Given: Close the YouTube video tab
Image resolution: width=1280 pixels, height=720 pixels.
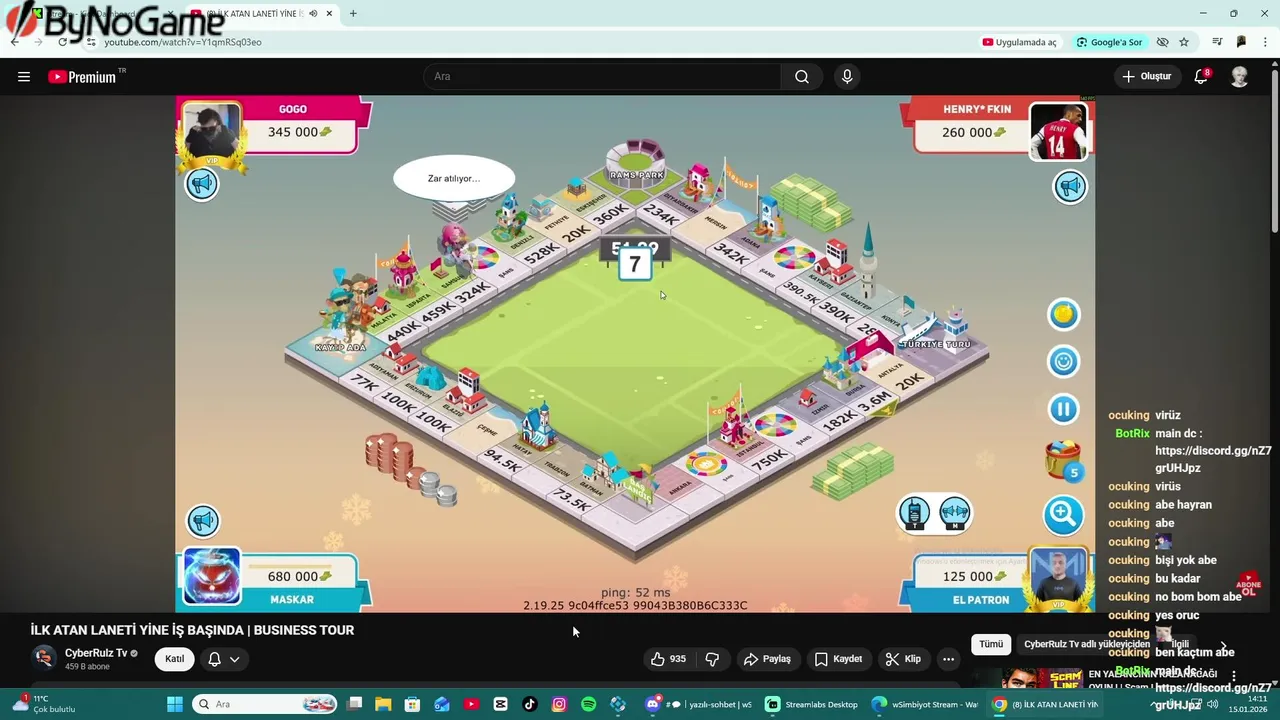Looking at the screenshot, I should click(x=329, y=14).
